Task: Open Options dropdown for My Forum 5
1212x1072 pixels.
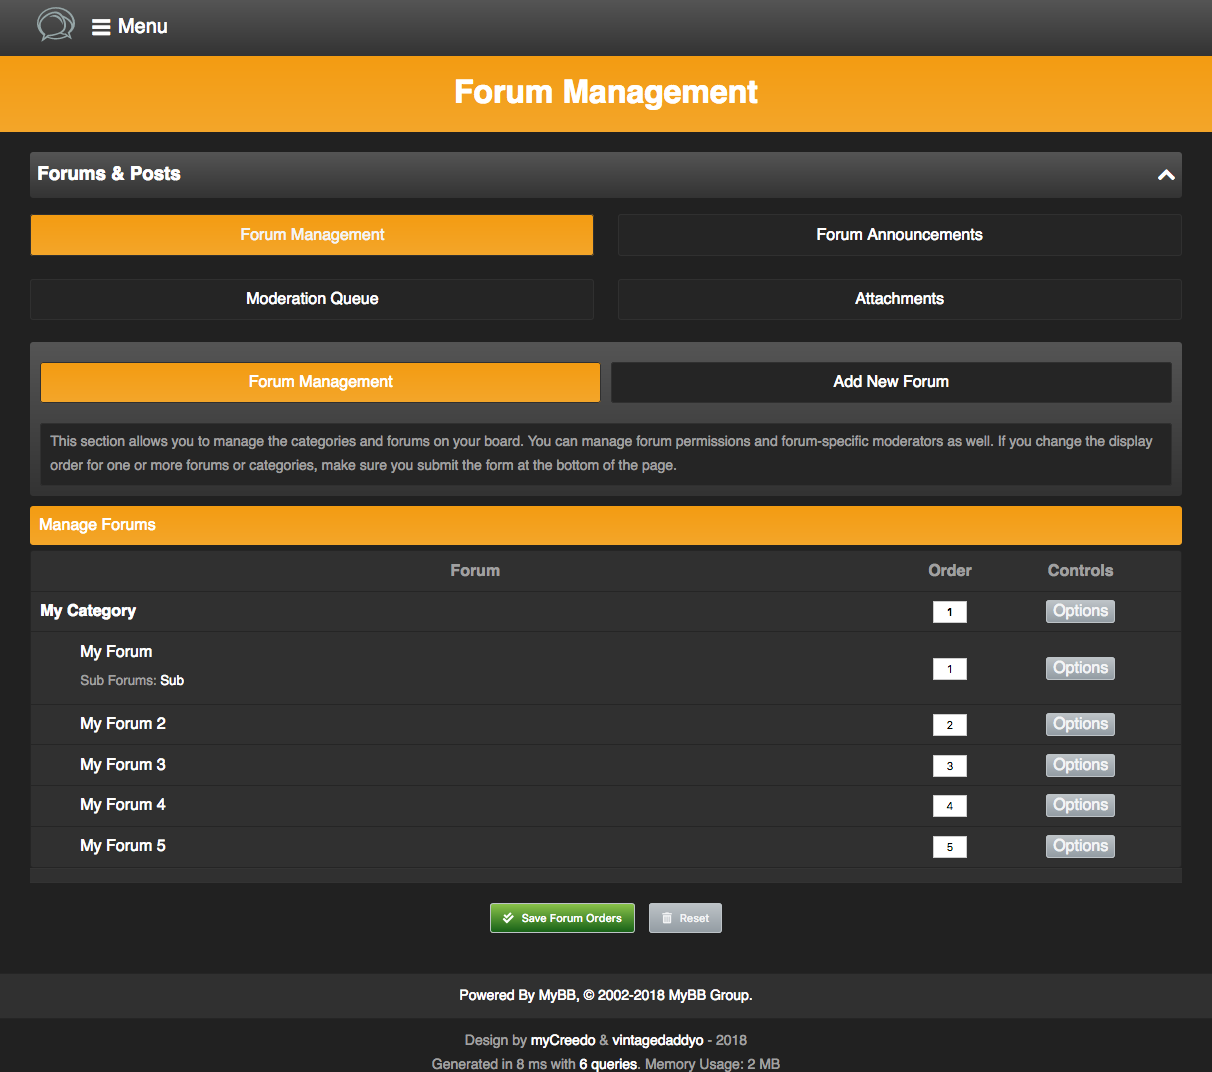Action: point(1080,846)
